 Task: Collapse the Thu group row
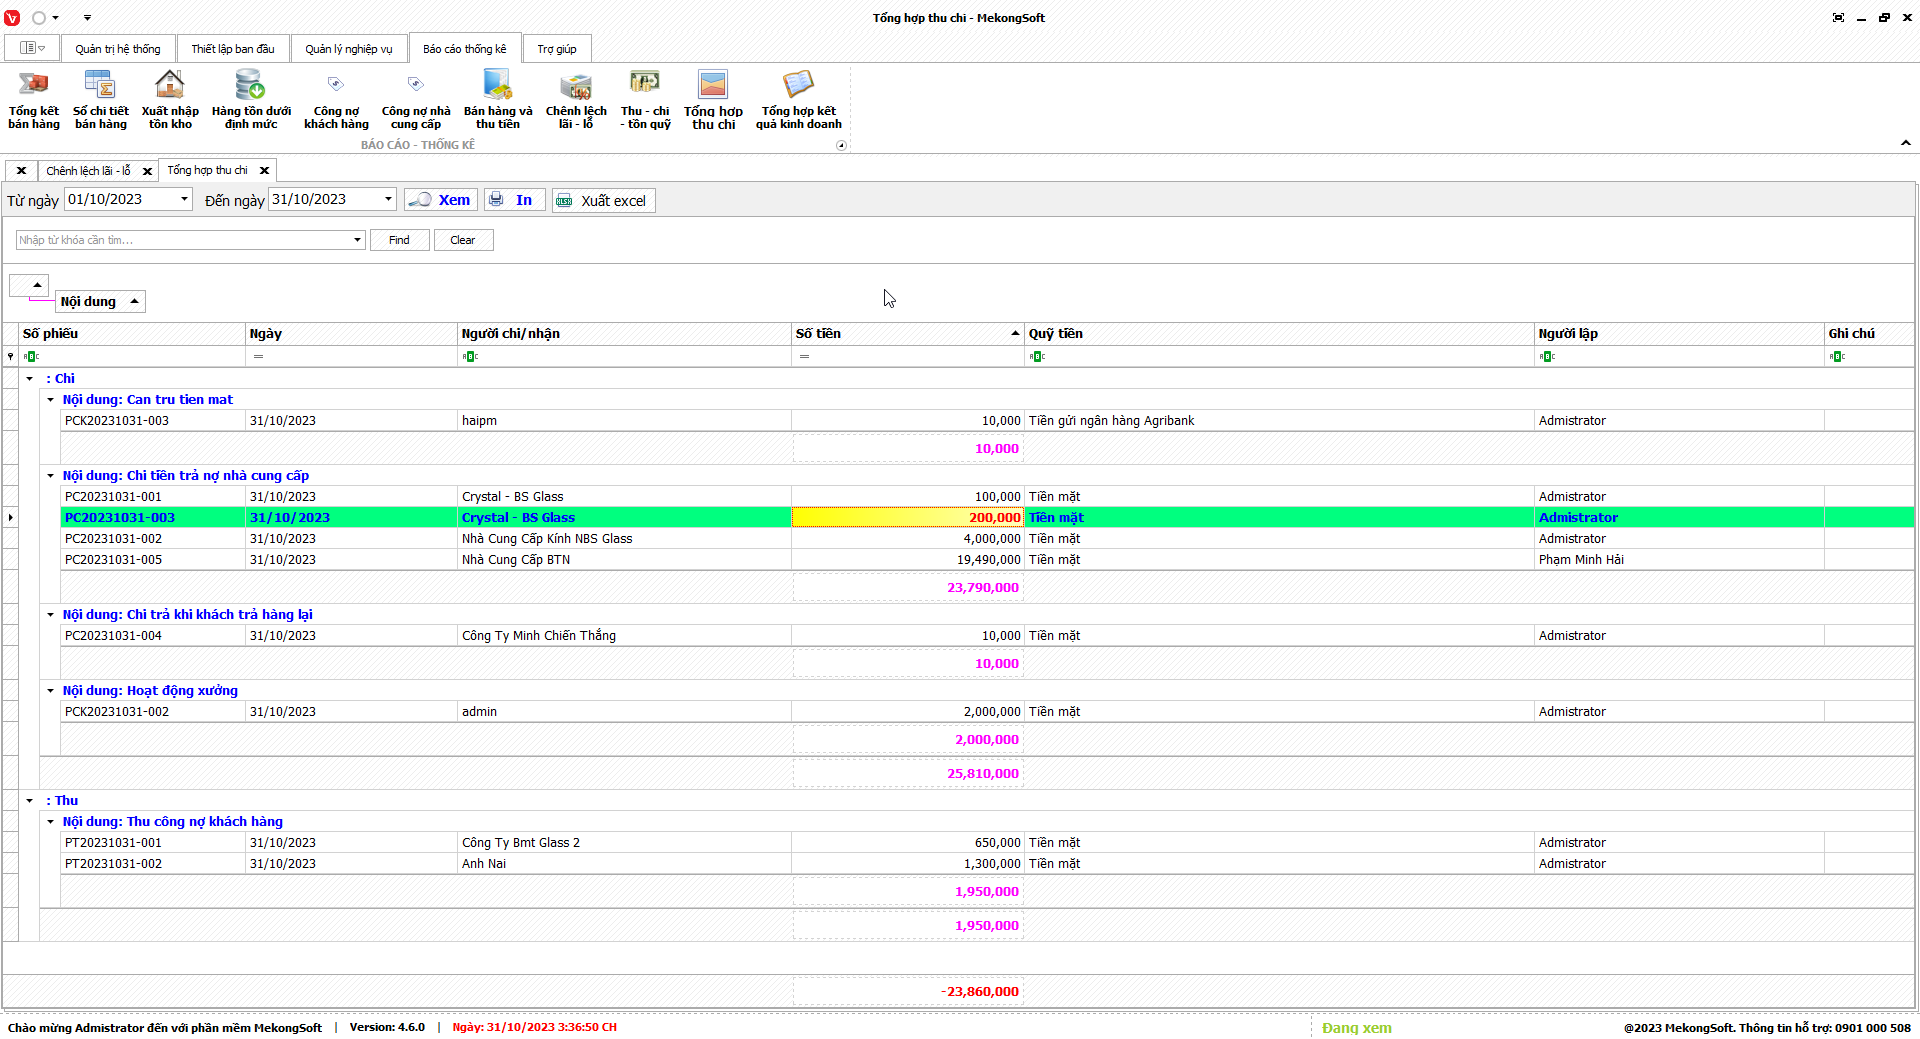click(x=30, y=801)
